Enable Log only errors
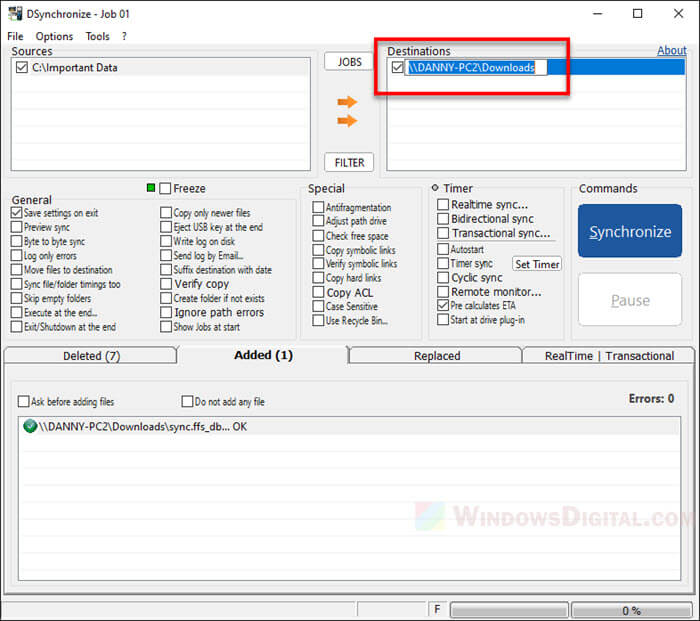 (17, 255)
